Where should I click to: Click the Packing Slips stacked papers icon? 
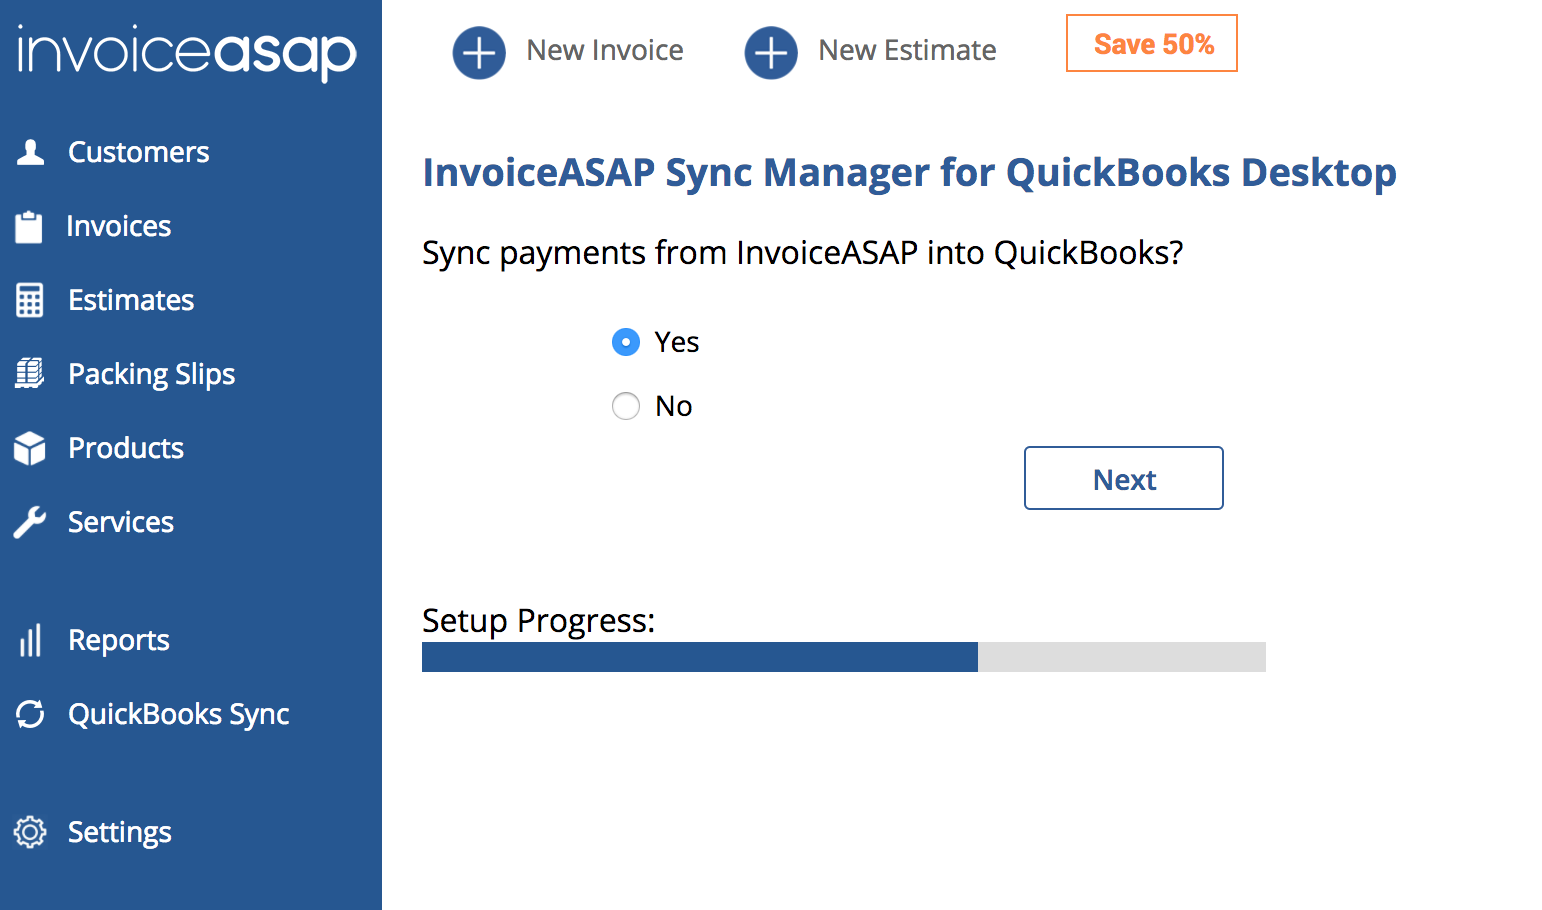(30, 374)
